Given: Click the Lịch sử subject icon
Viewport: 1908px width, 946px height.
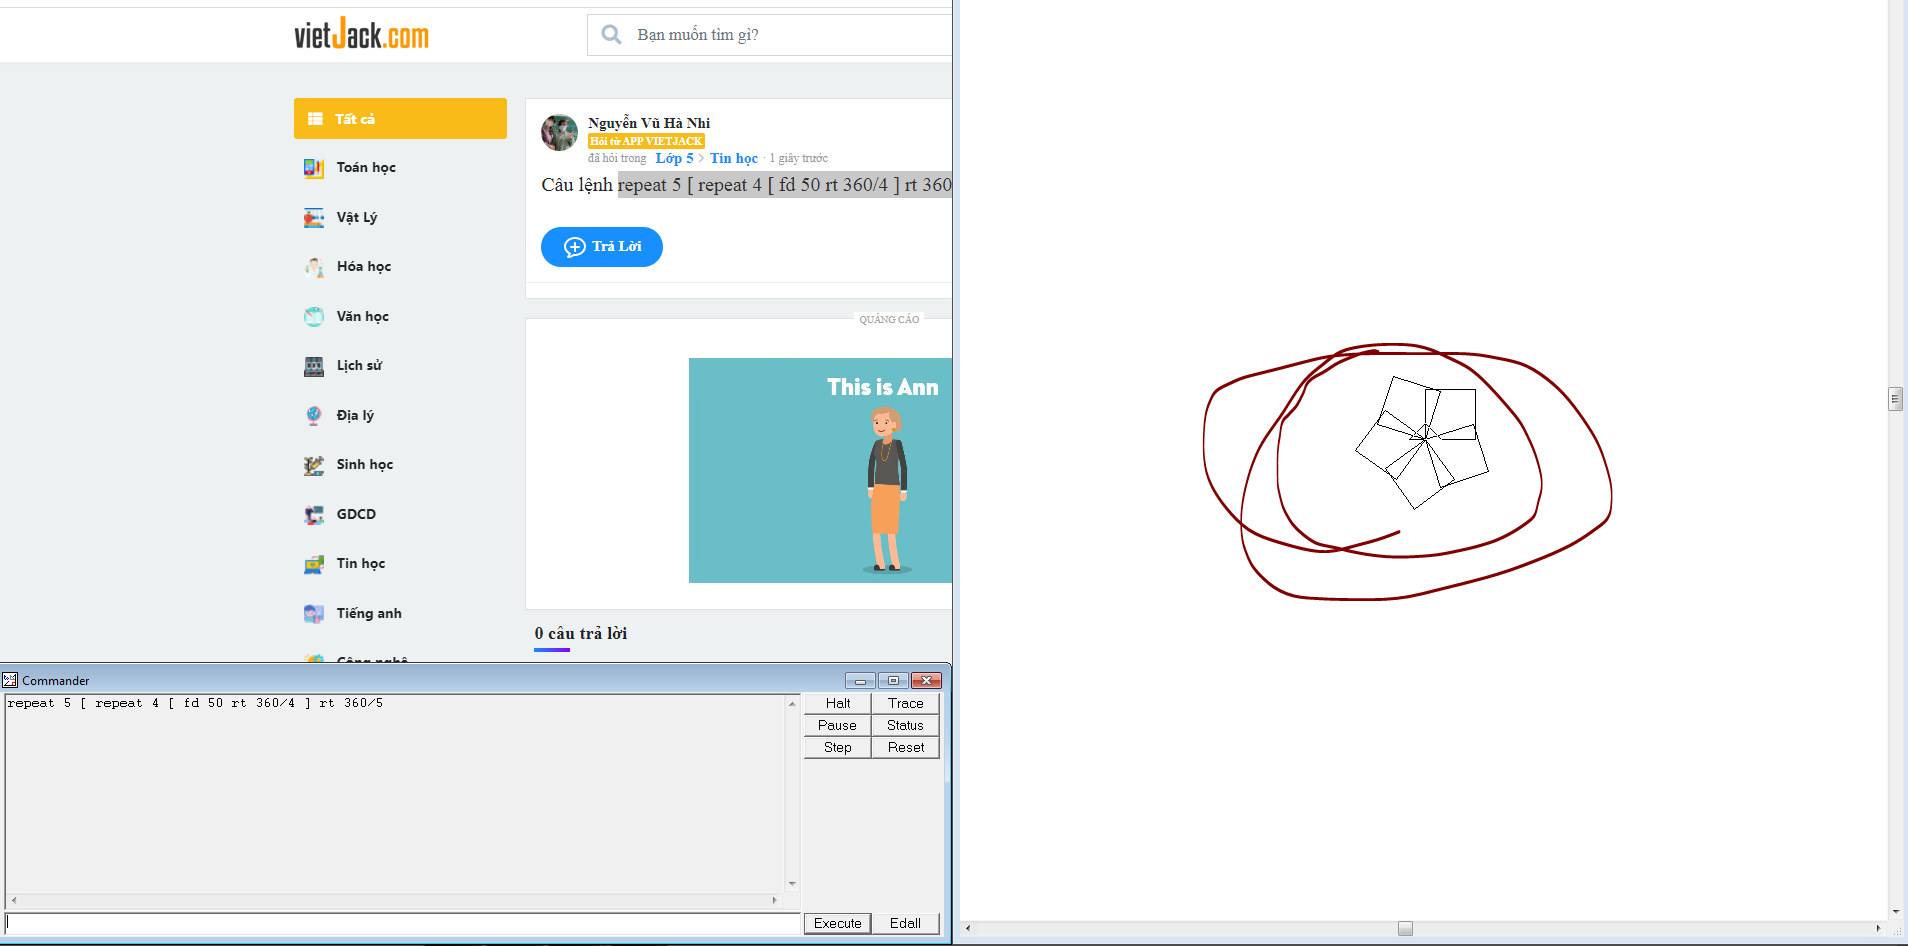Looking at the screenshot, I should [x=313, y=366].
